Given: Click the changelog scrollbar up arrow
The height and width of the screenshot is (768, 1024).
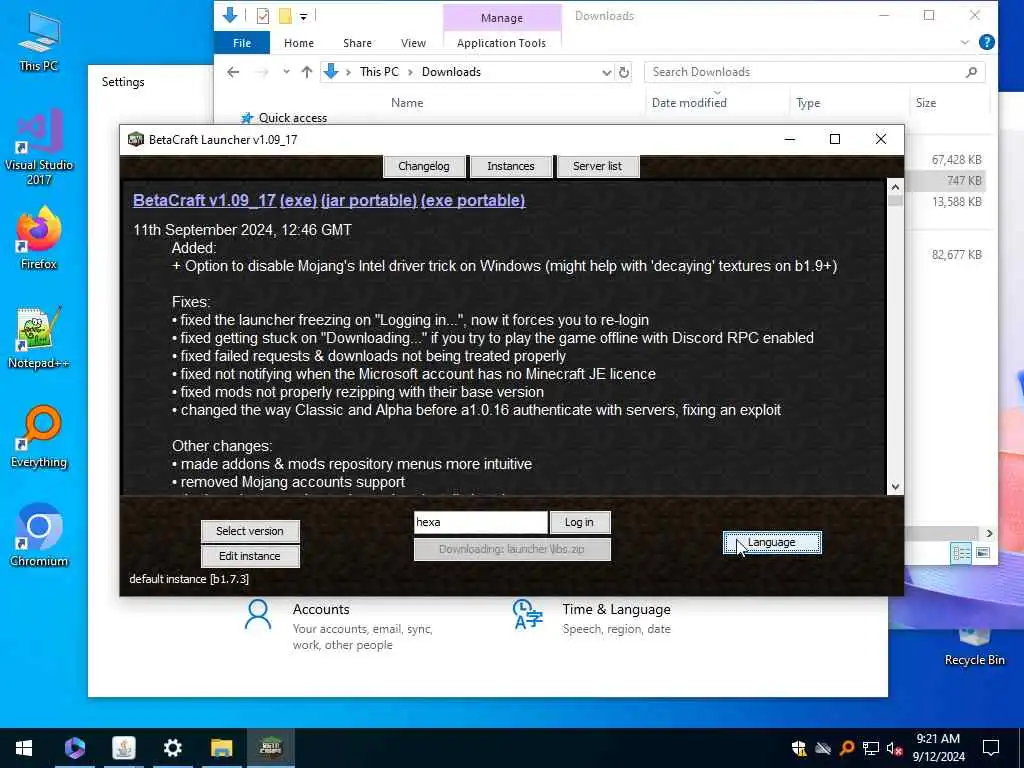Looking at the screenshot, I should click(x=895, y=187).
